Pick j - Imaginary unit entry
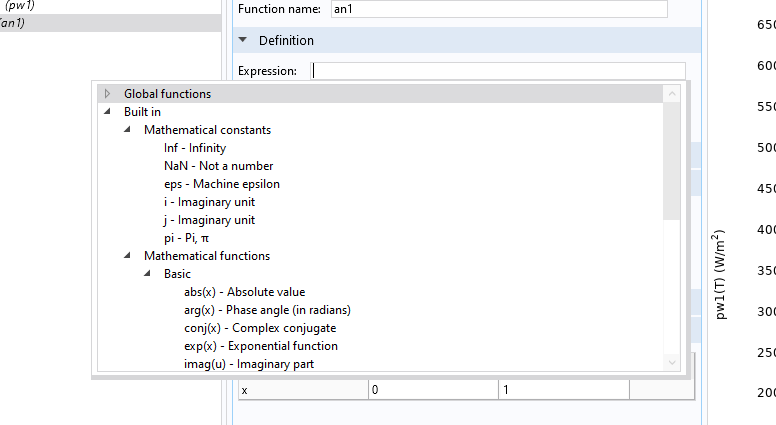Image resolution: width=776 pixels, height=425 pixels. (x=209, y=220)
